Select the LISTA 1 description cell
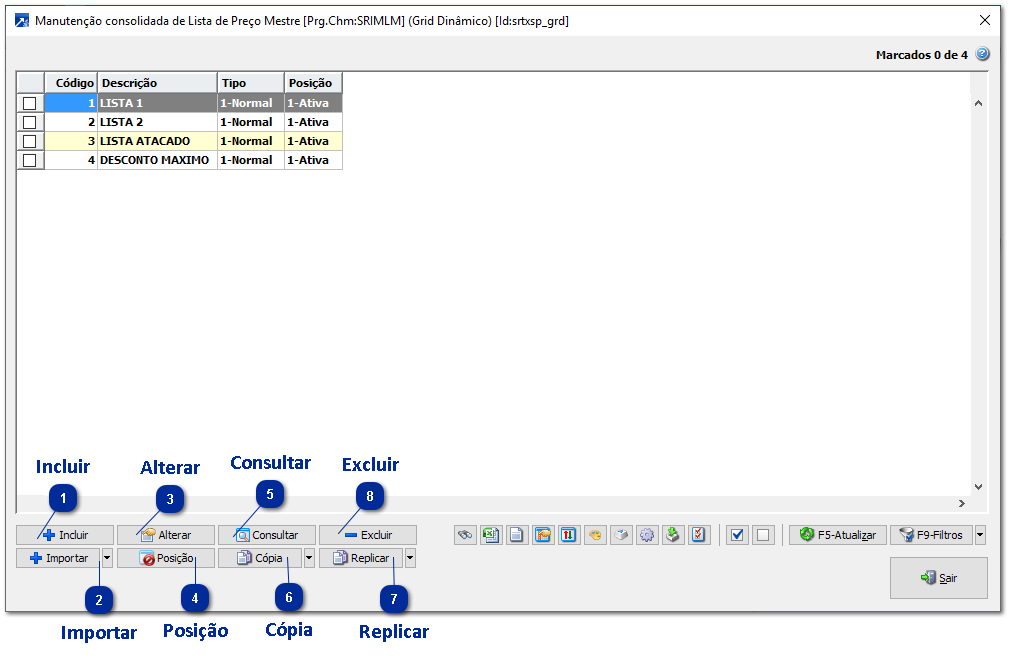 (157, 103)
